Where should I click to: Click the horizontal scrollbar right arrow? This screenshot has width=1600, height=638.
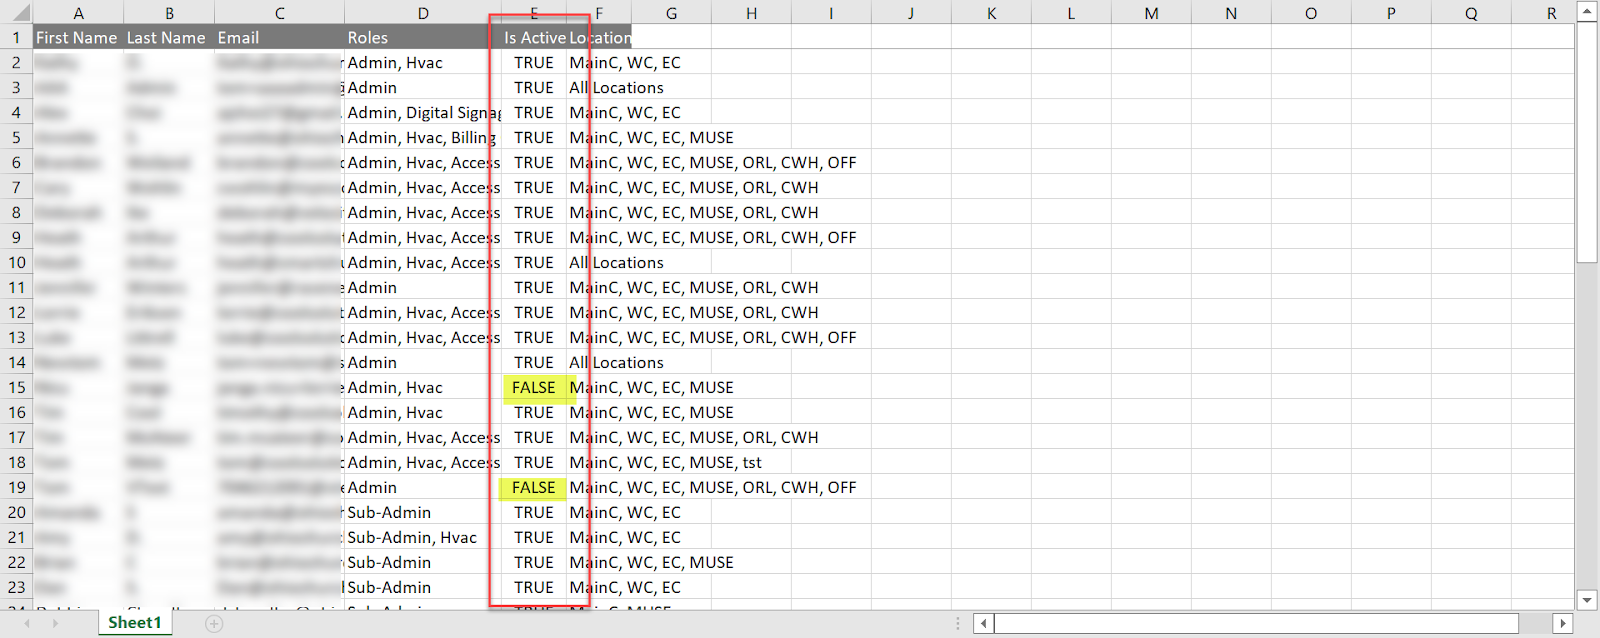click(x=1562, y=623)
